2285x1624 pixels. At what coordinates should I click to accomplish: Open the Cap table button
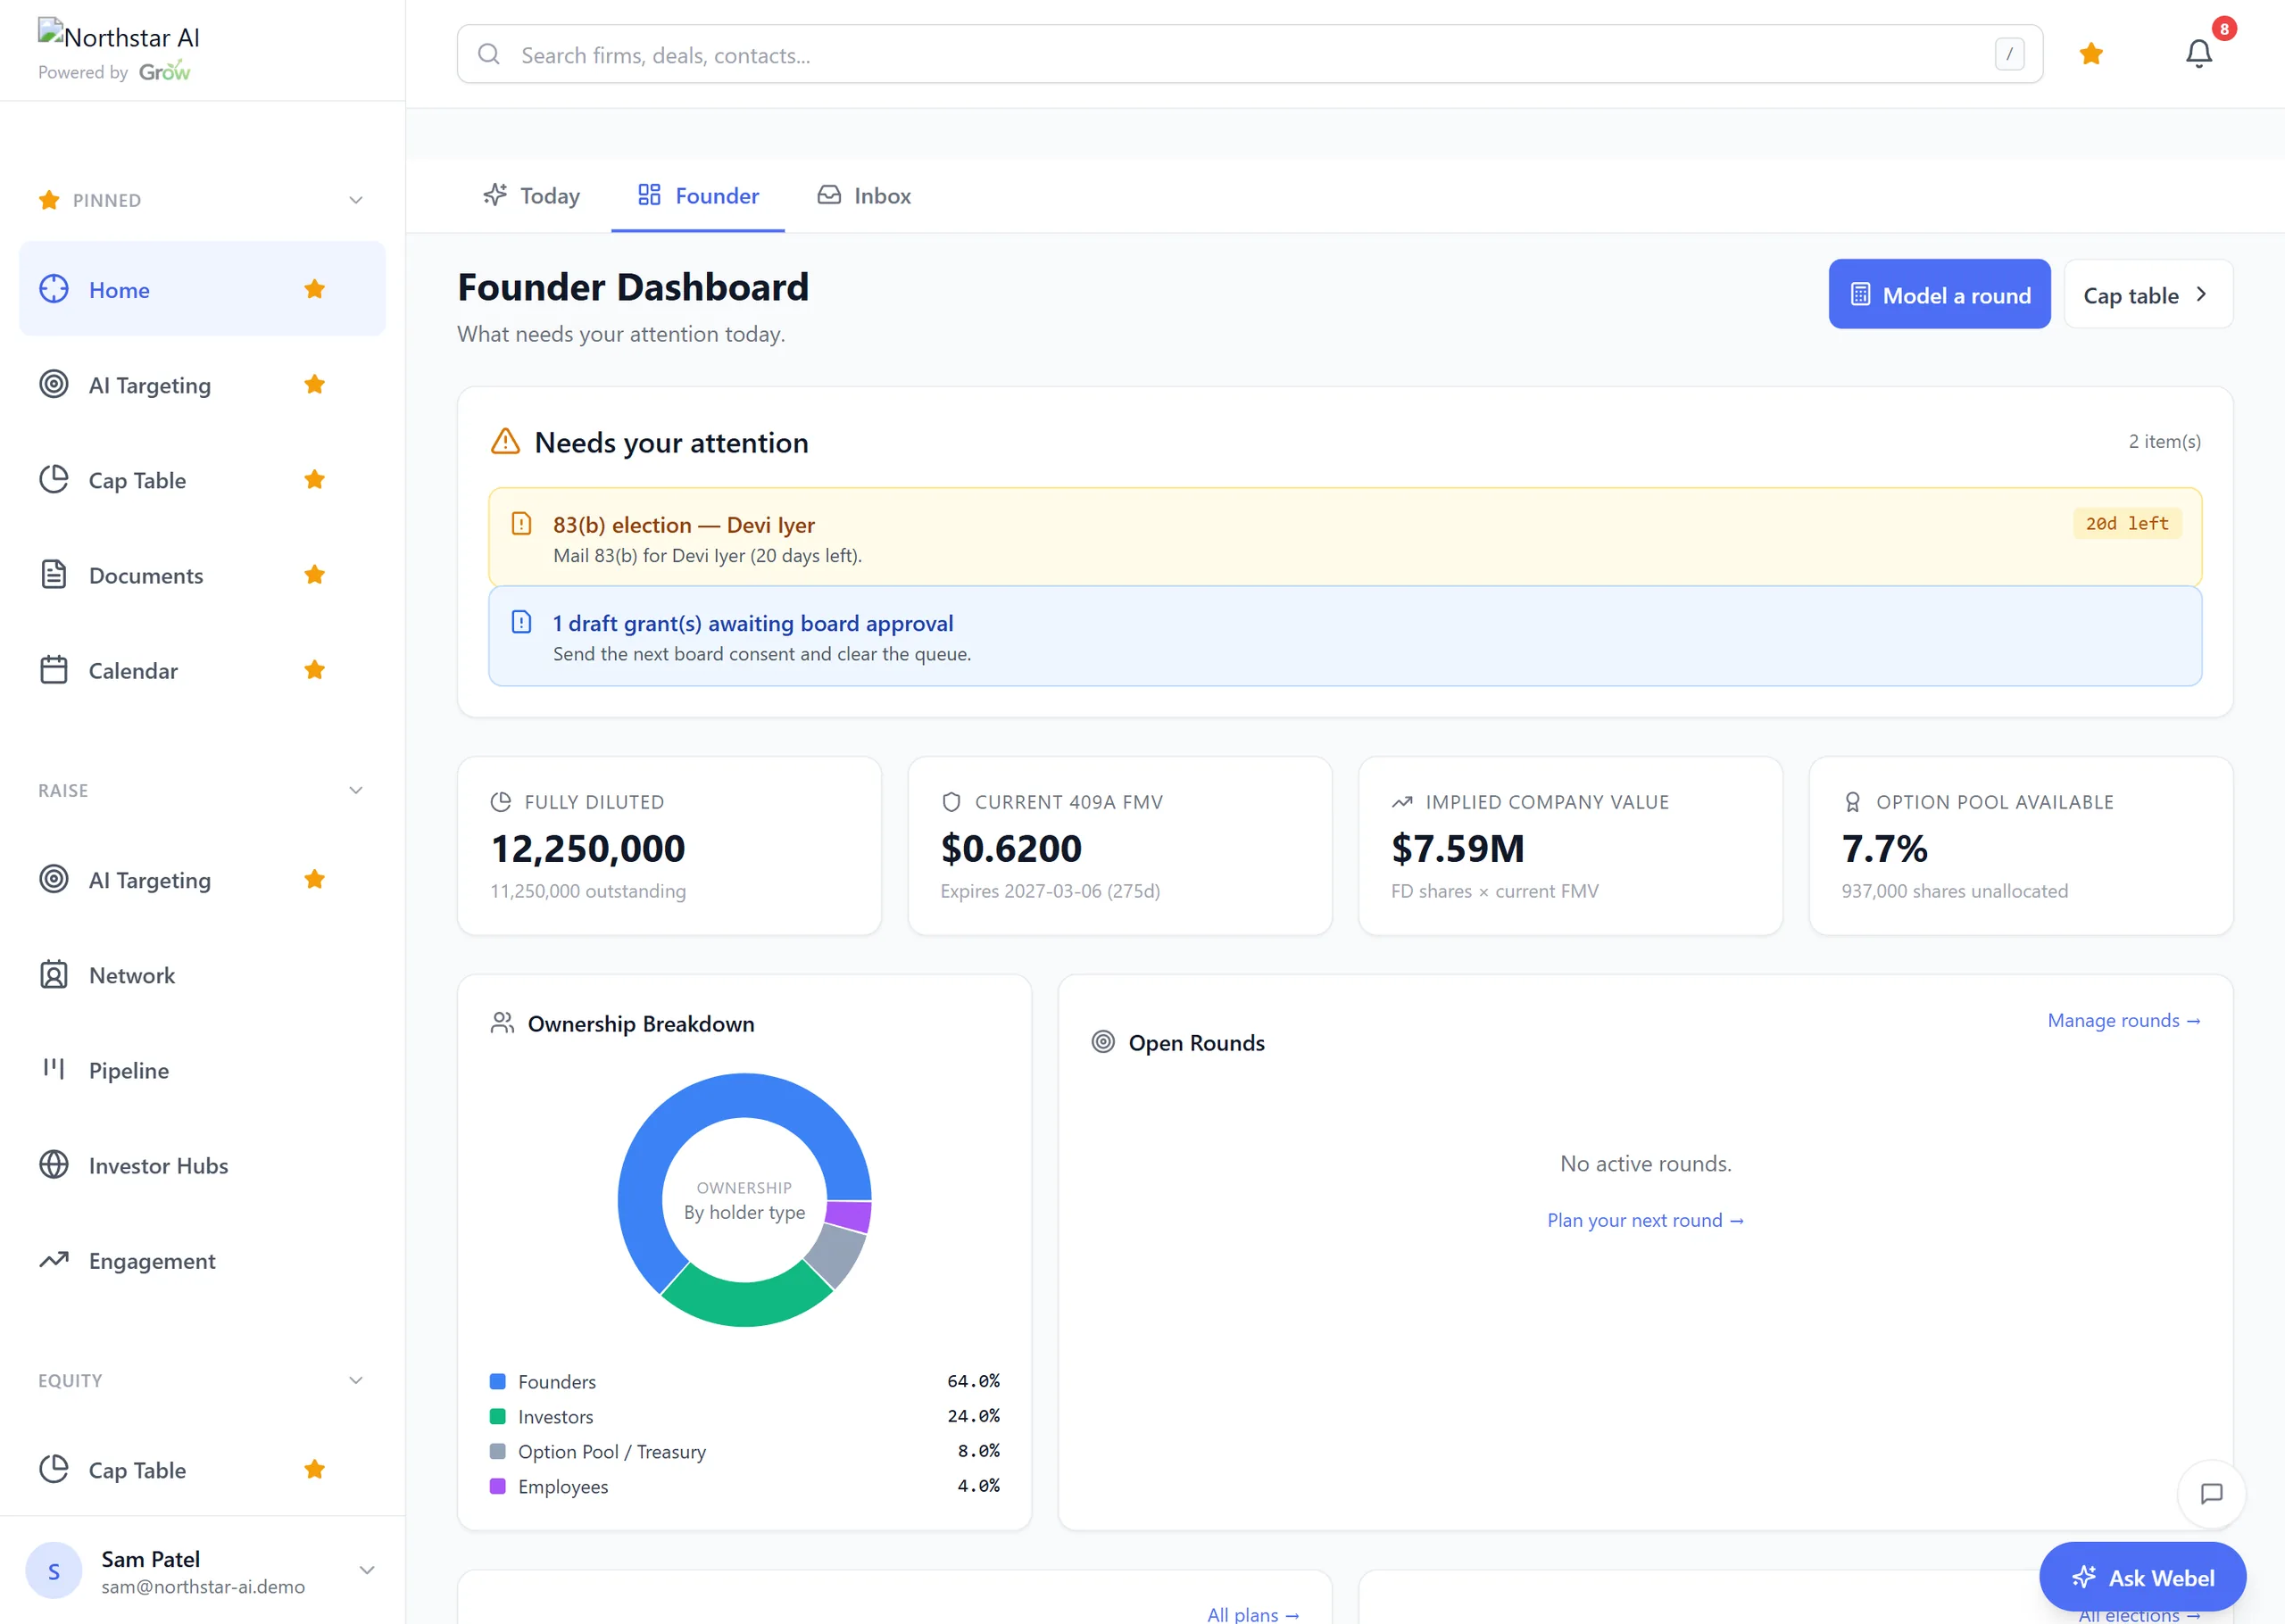click(2148, 295)
